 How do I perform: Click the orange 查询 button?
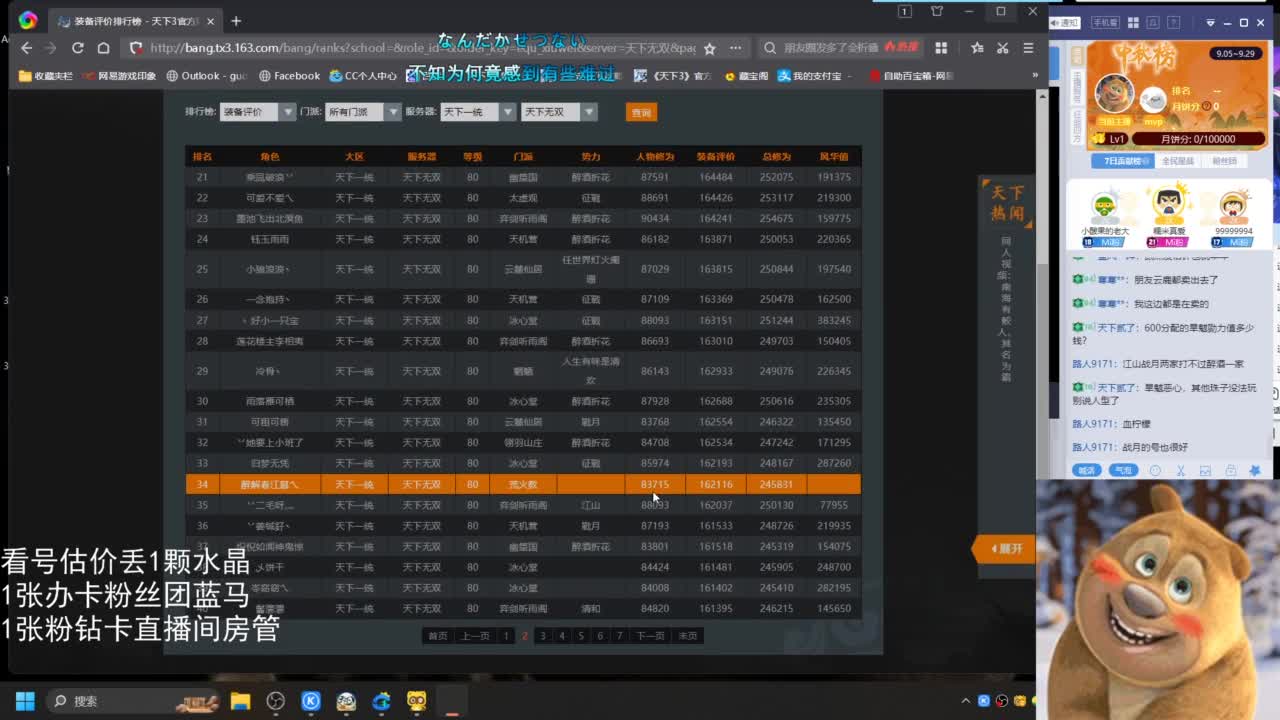(641, 112)
